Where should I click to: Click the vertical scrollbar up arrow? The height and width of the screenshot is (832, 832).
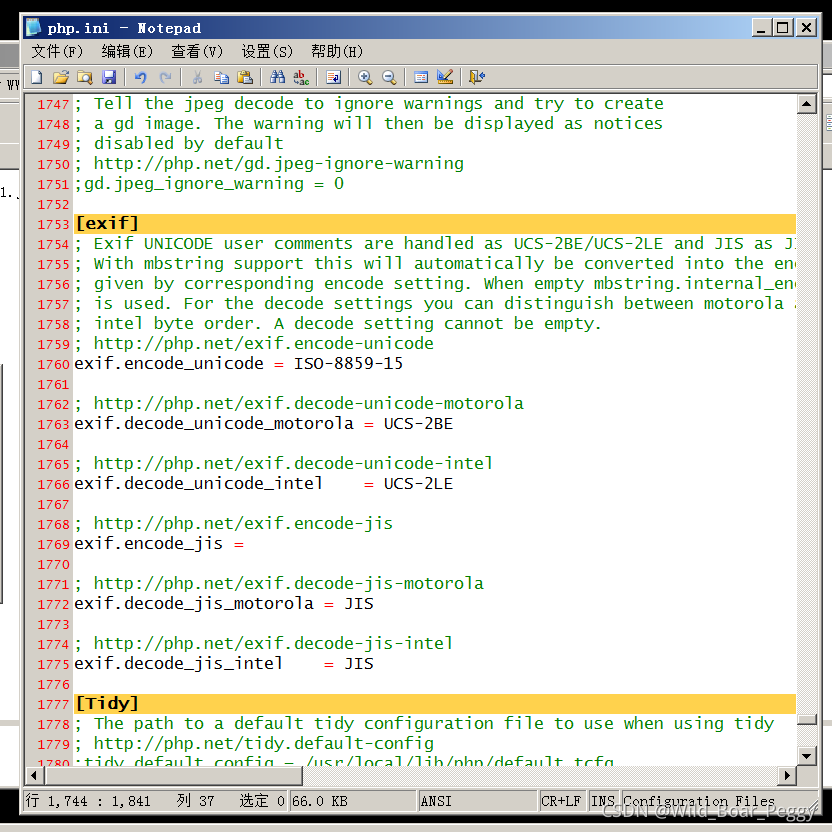pyautogui.click(x=807, y=104)
